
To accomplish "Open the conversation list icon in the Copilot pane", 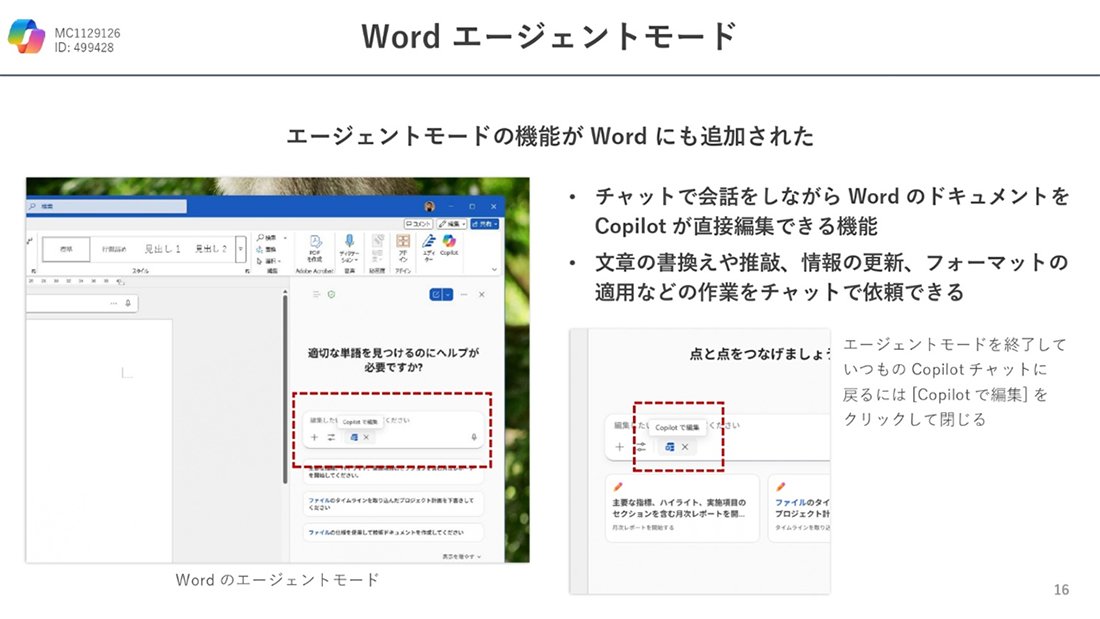I will tap(316, 295).
